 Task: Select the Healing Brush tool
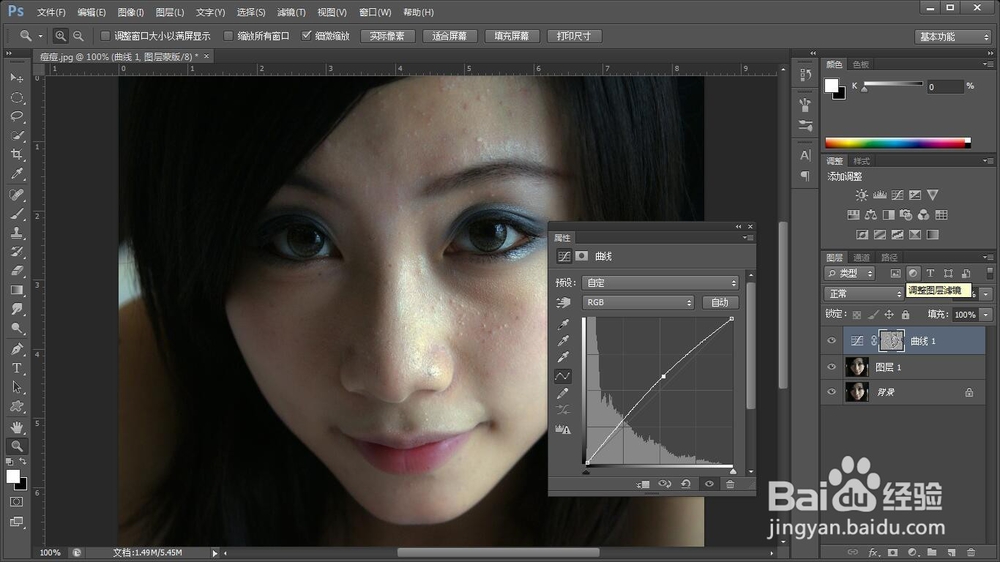17,195
